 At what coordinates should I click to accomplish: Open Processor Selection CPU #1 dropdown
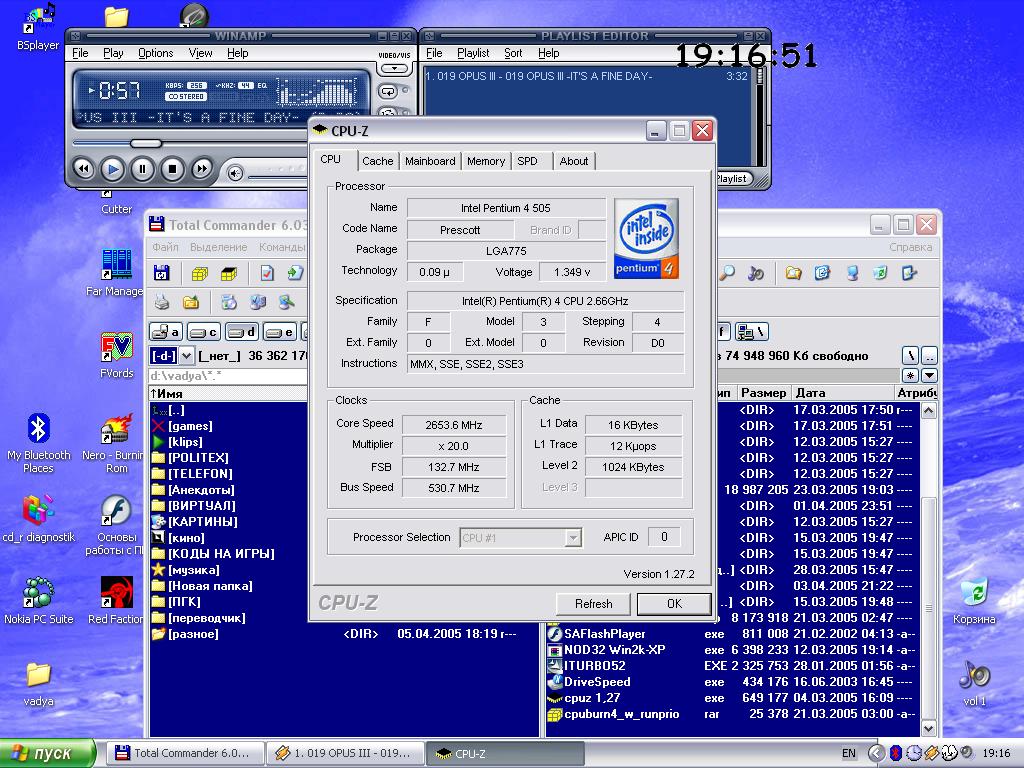[520, 537]
